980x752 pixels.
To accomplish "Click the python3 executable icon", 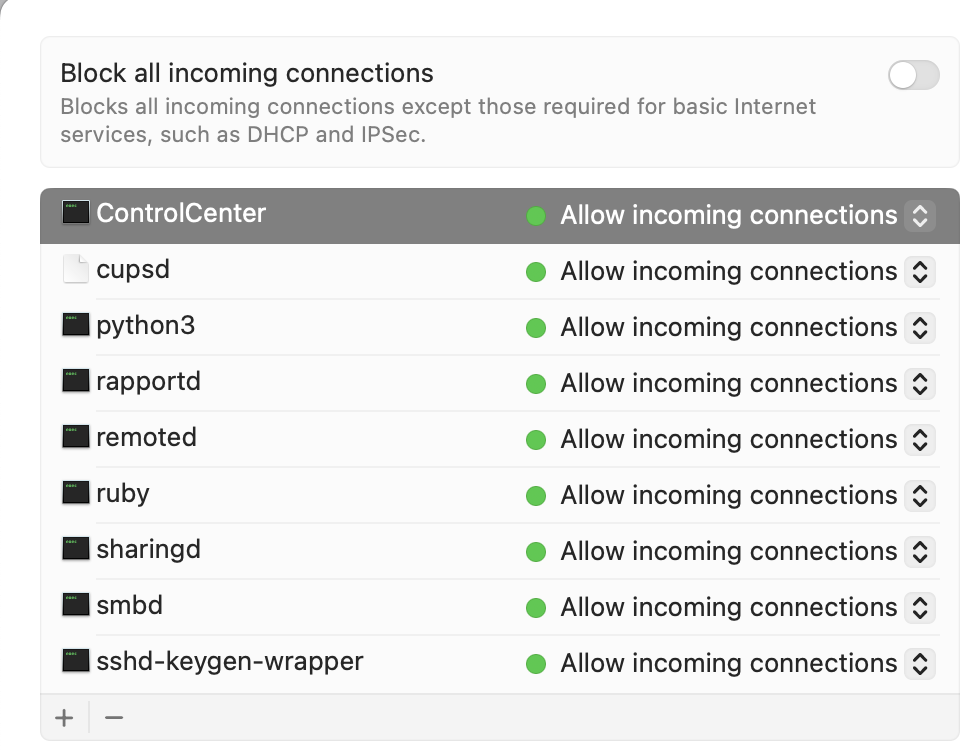I will coord(75,326).
